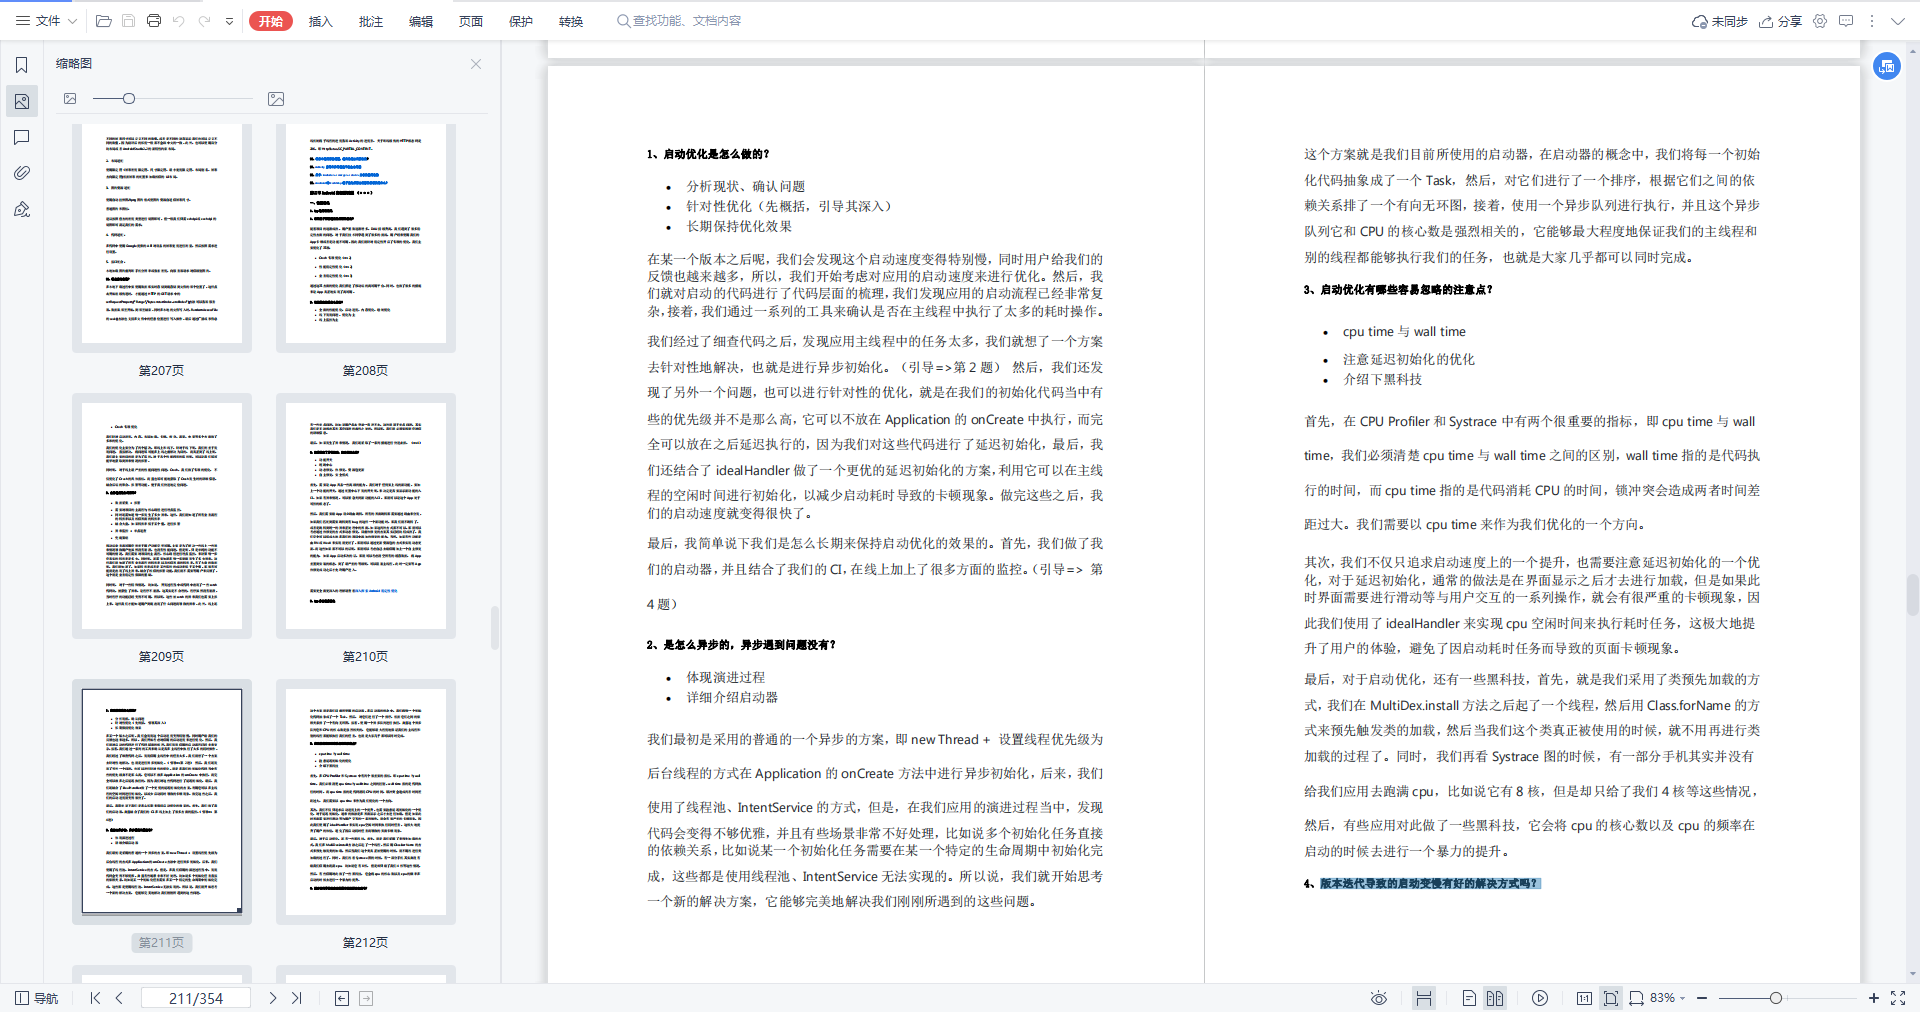
Task: Switch to the 批注 tab
Action: (371, 21)
